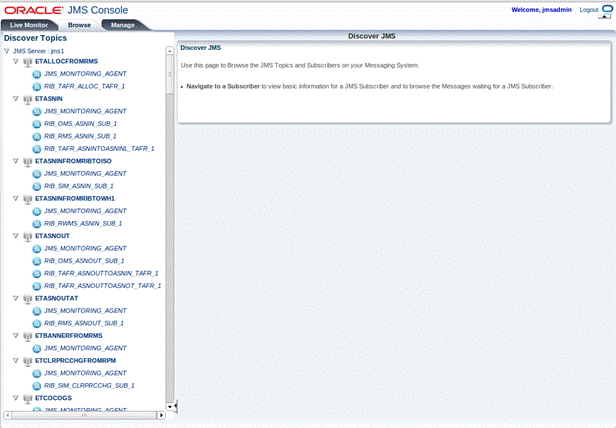
Task: Click subscriber icon for RIB_RMS_ASNIN_SUB_1
Action: 37,136
